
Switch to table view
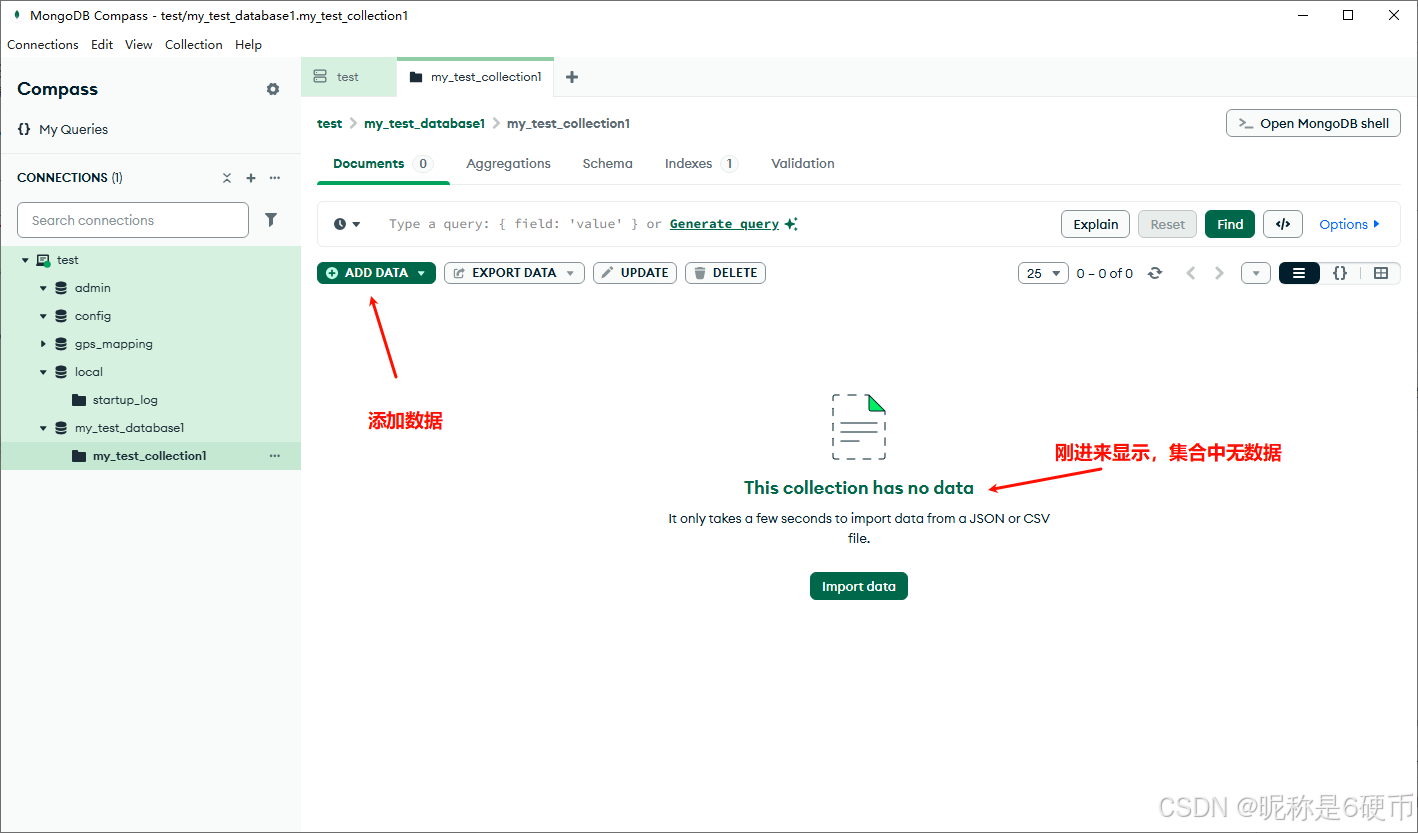point(1381,273)
